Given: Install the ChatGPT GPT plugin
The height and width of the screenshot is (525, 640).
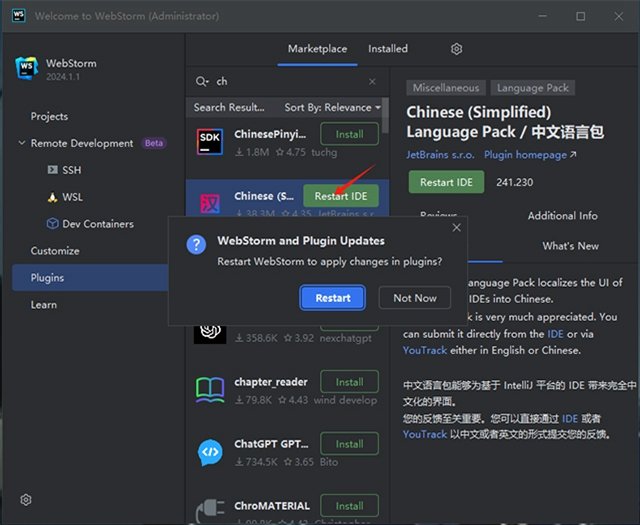Looking at the screenshot, I should 349,444.
